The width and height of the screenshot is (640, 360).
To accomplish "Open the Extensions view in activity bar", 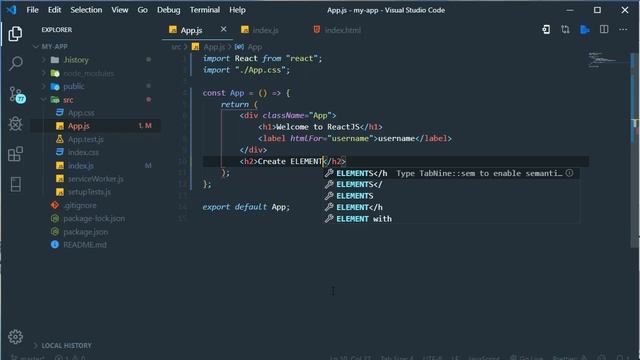I will [16, 154].
